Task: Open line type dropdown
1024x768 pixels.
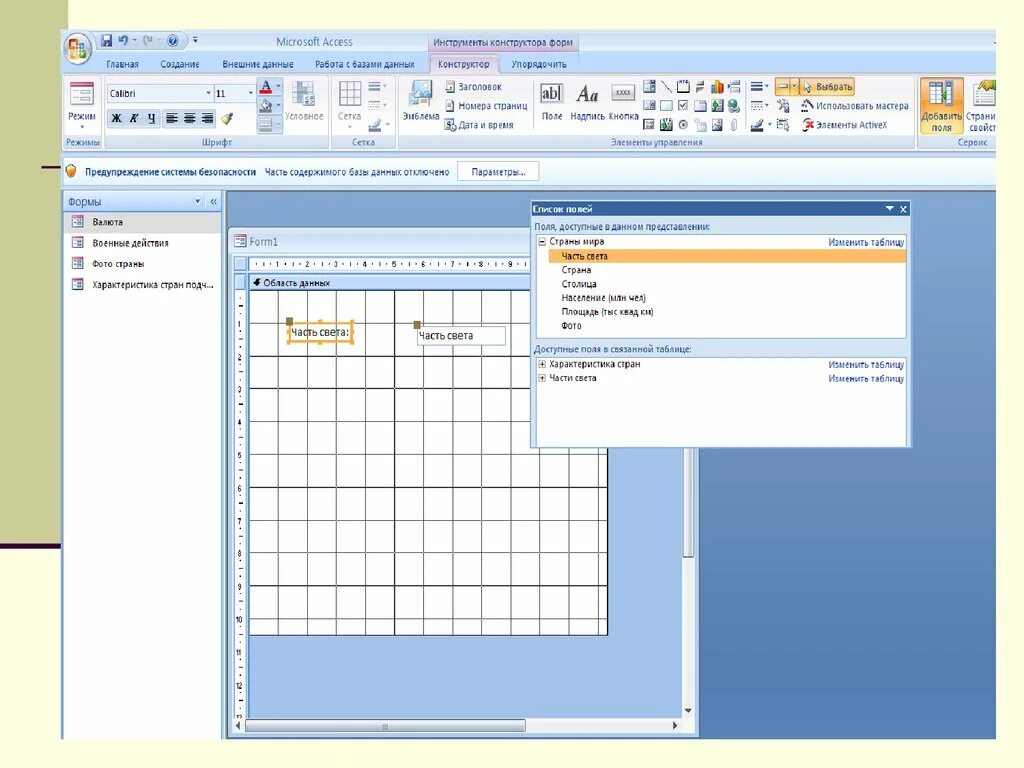Action: (759, 105)
